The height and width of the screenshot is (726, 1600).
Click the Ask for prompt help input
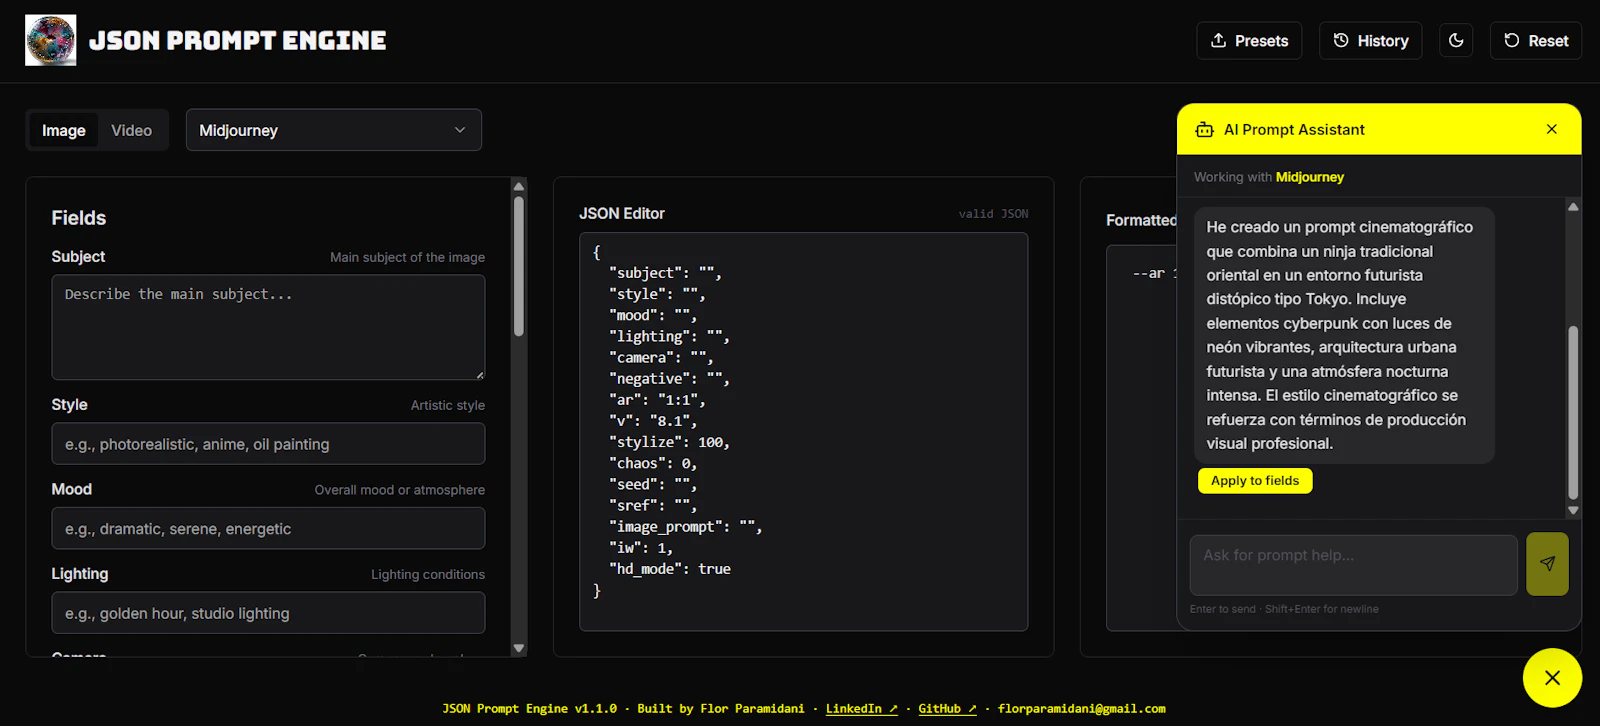point(1353,565)
